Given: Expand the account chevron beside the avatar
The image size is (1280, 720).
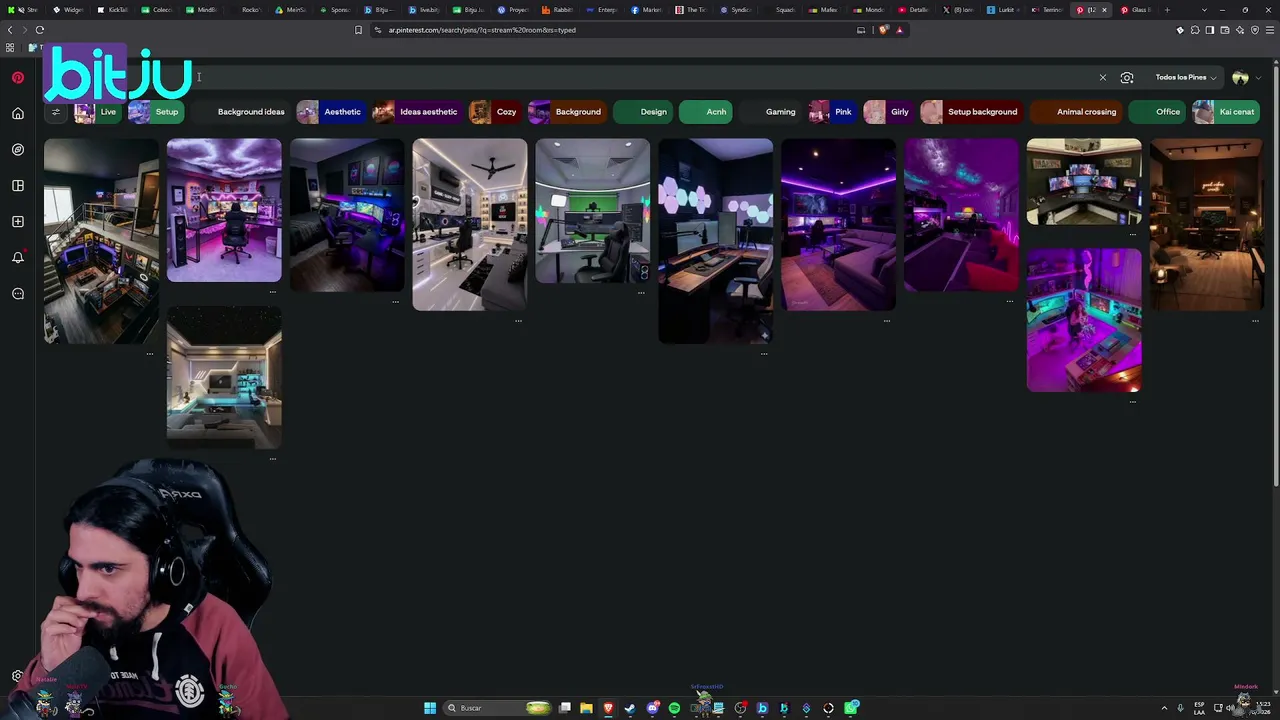Looking at the screenshot, I should (x=1258, y=78).
